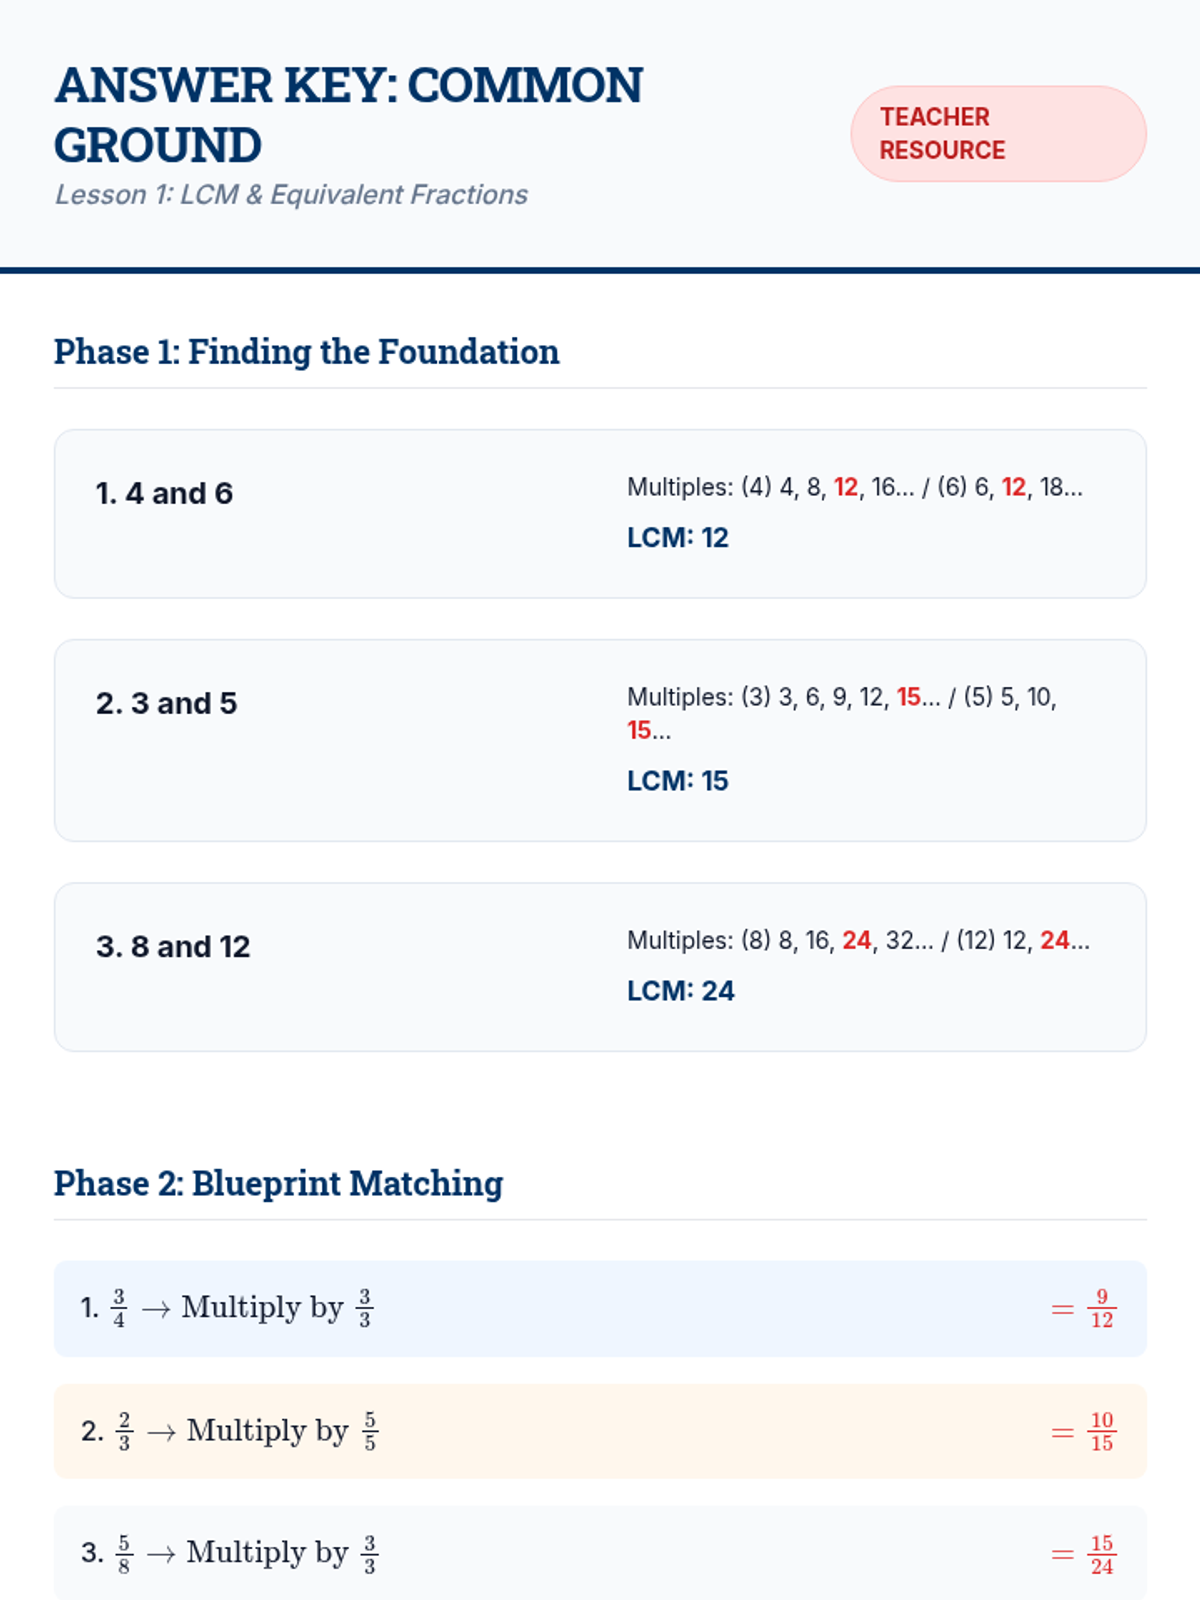Viewport: 1200px width, 1600px height.
Task: Click the Phase 1: Finding the Foundation heading
Action: (x=306, y=352)
